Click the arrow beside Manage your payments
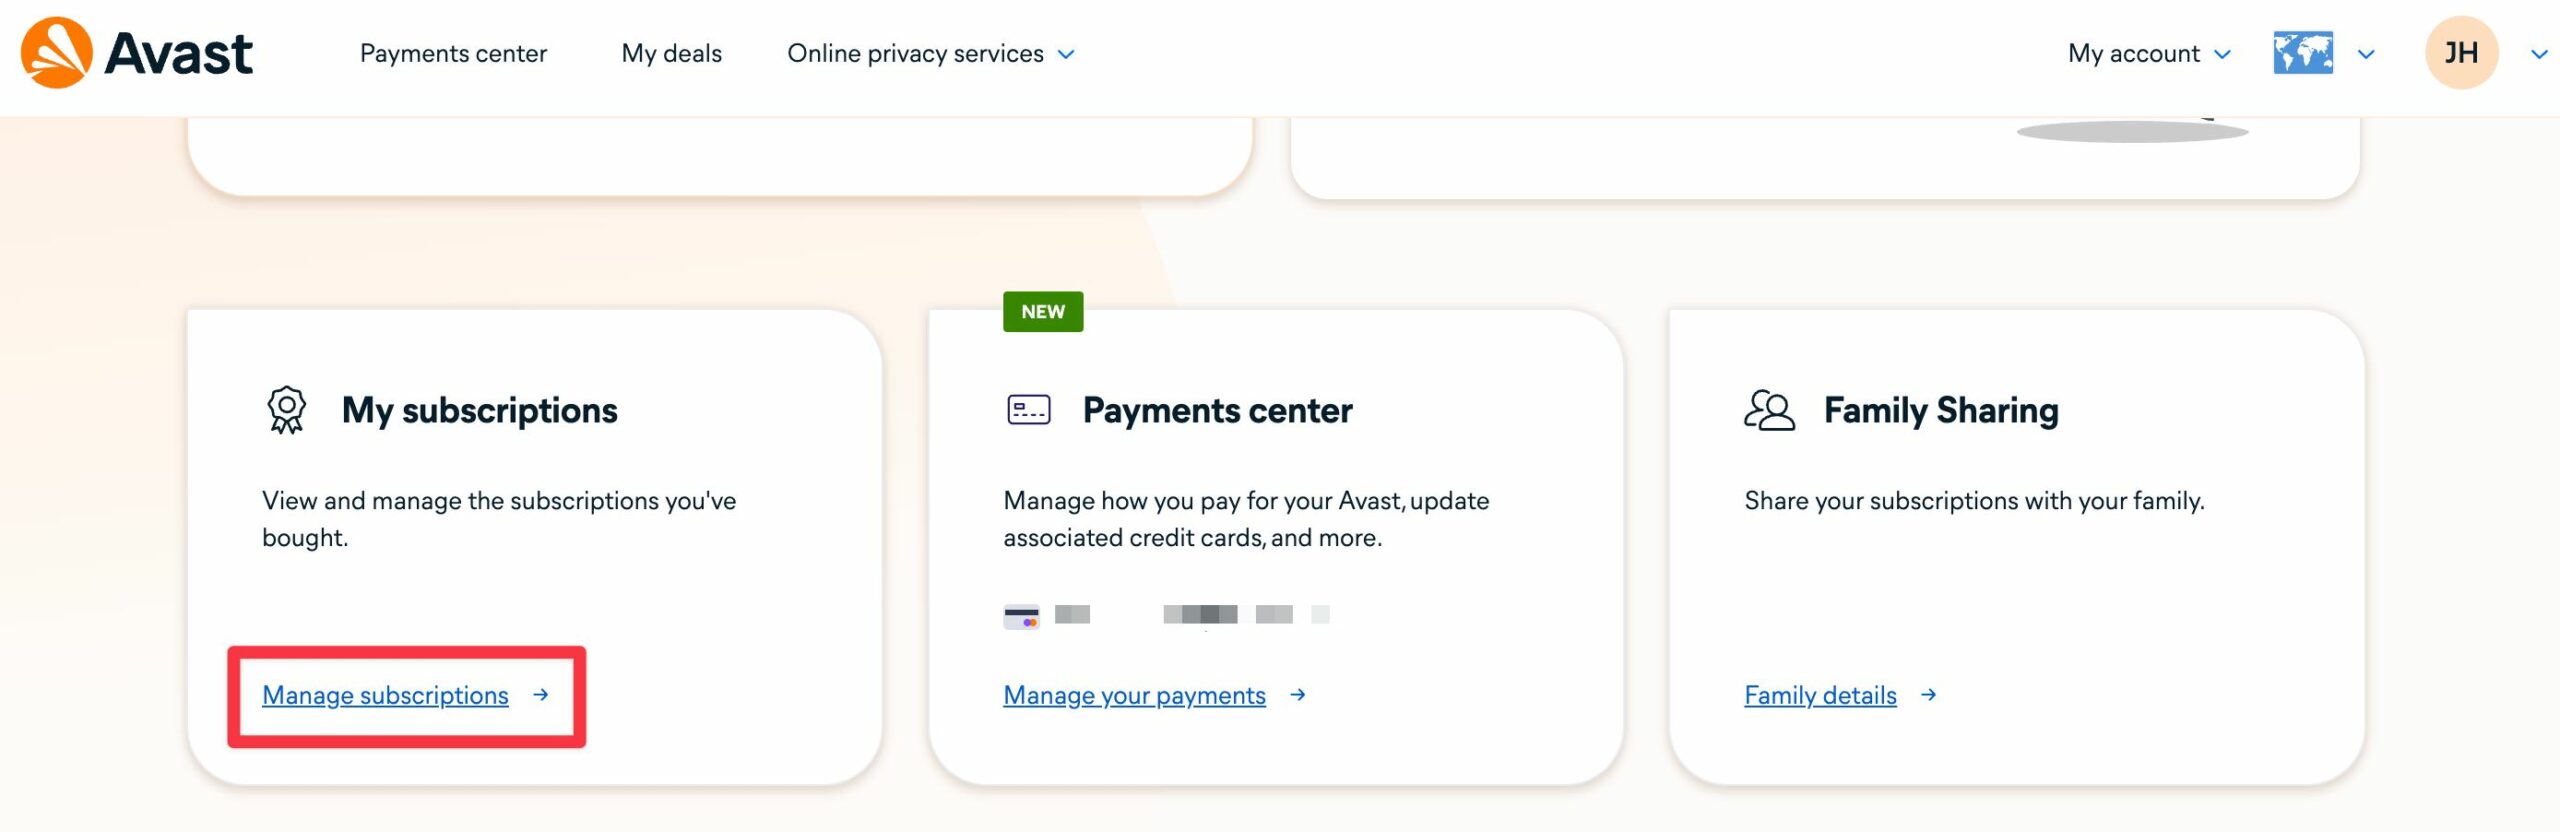This screenshot has width=2560, height=832. pos(1298,694)
